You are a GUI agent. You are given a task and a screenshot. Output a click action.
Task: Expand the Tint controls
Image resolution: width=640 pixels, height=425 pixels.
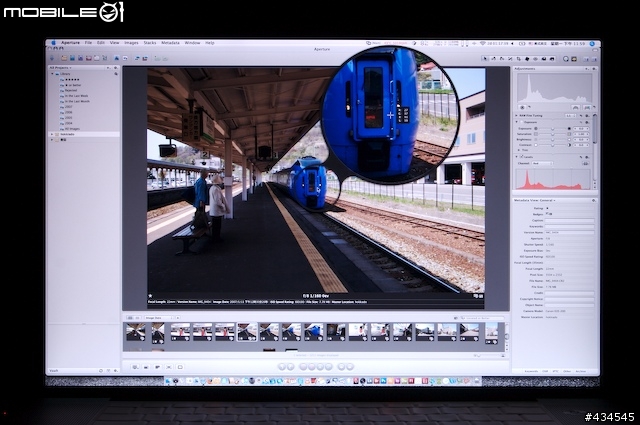click(x=518, y=150)
